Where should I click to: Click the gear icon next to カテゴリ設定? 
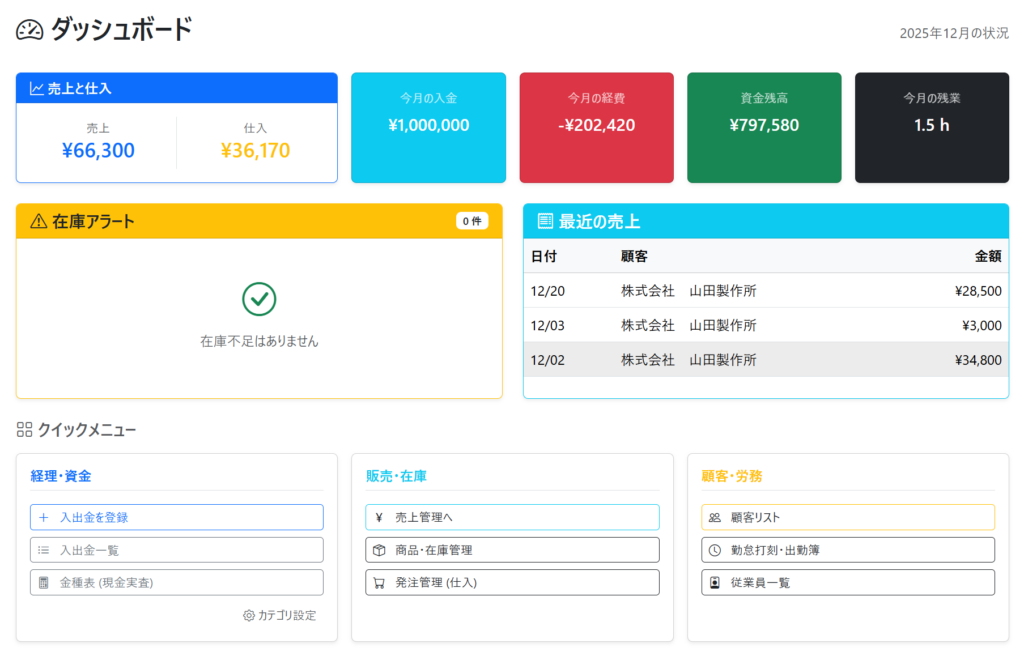tap(249, 615)
